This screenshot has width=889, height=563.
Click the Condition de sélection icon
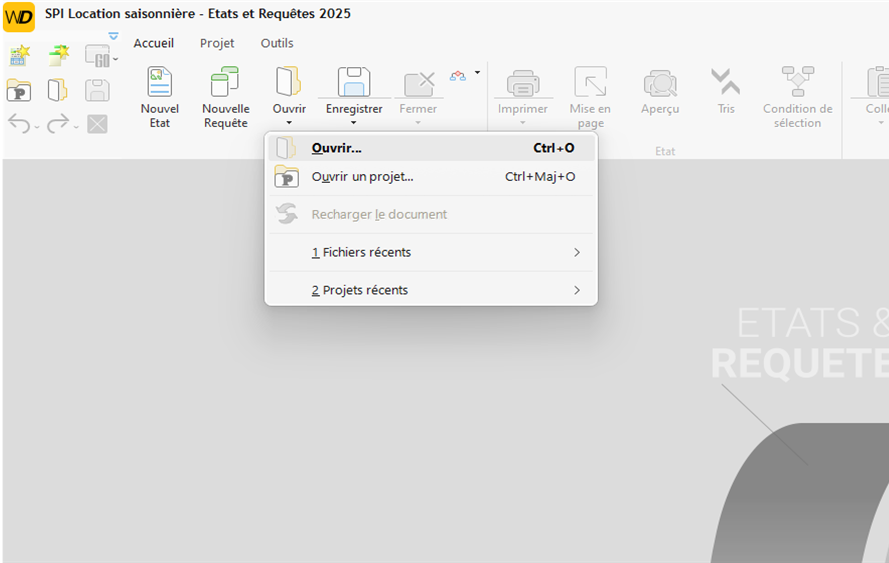click(x=797, y=82)
